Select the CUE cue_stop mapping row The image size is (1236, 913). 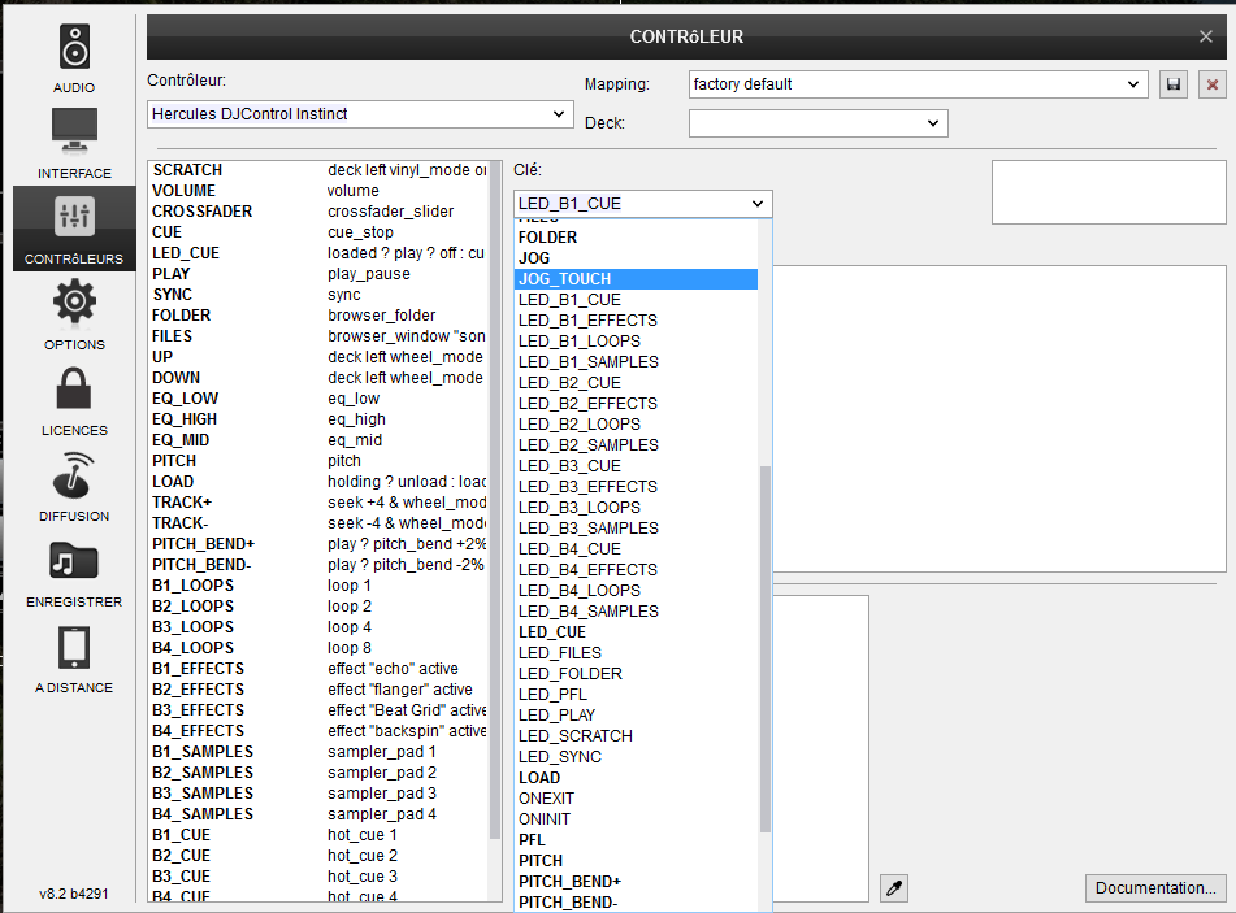point(318,232)
